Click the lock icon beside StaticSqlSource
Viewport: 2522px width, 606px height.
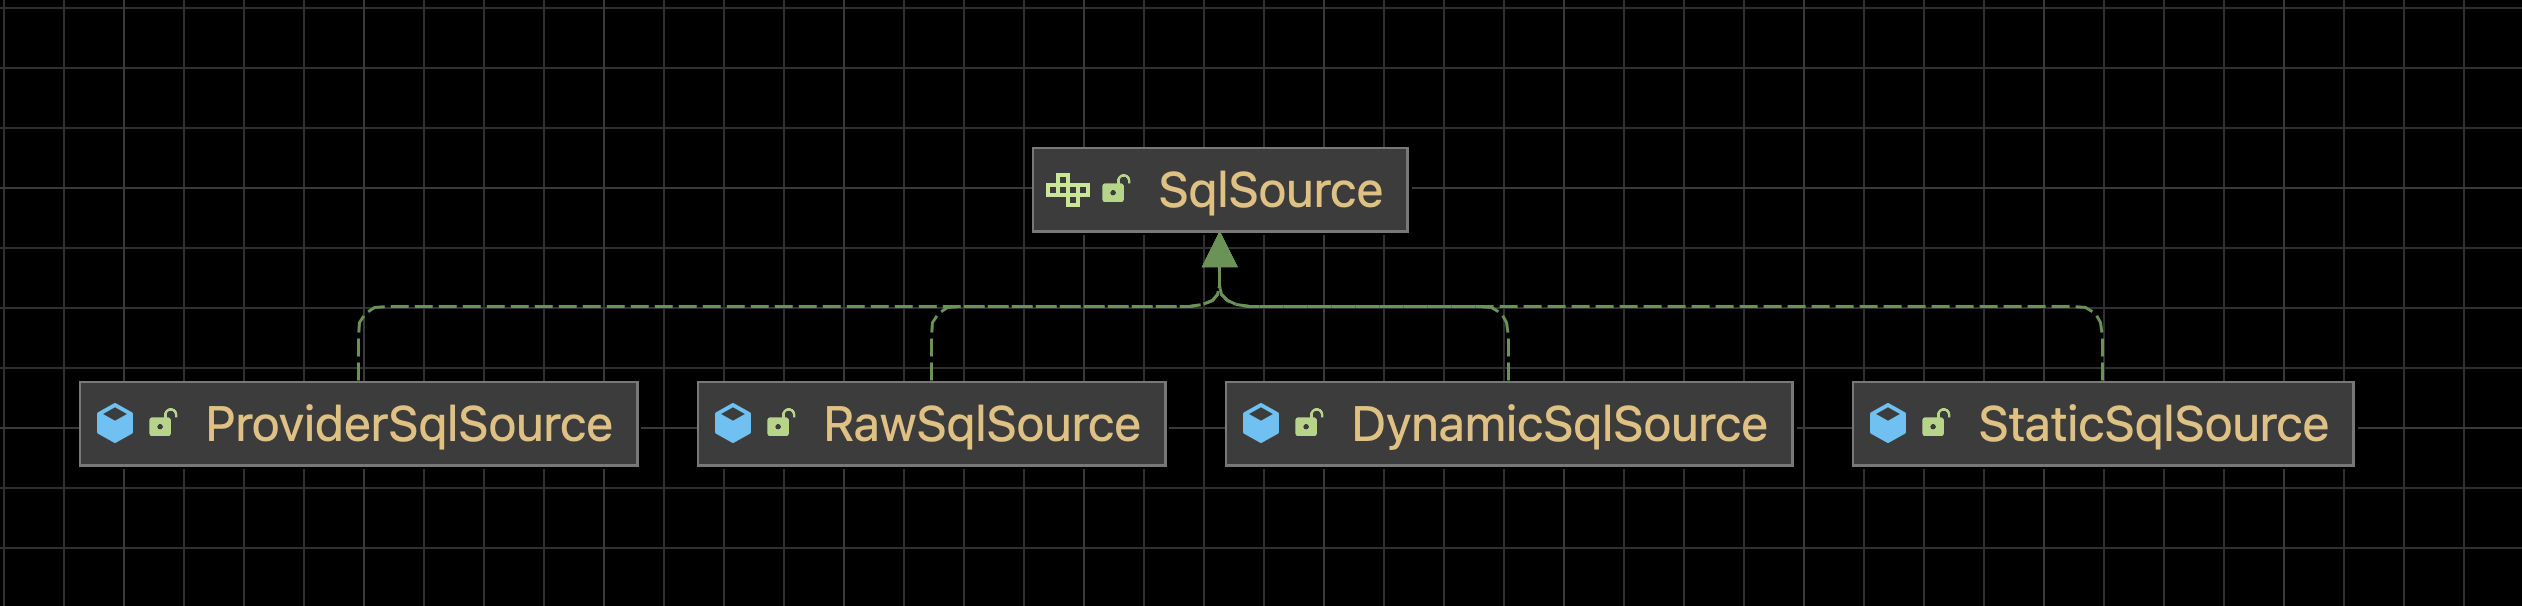click(x=1935, y=422)
